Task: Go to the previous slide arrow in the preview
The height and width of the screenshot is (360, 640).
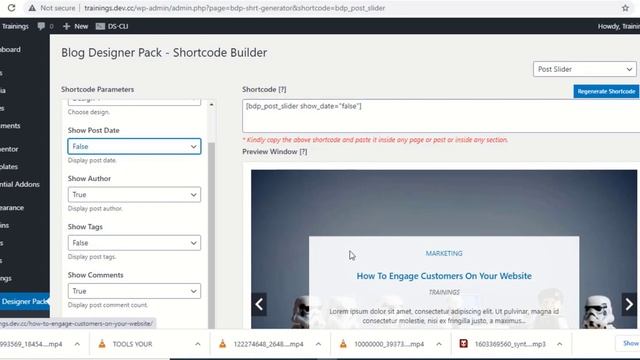Action: tap(259, 304)
